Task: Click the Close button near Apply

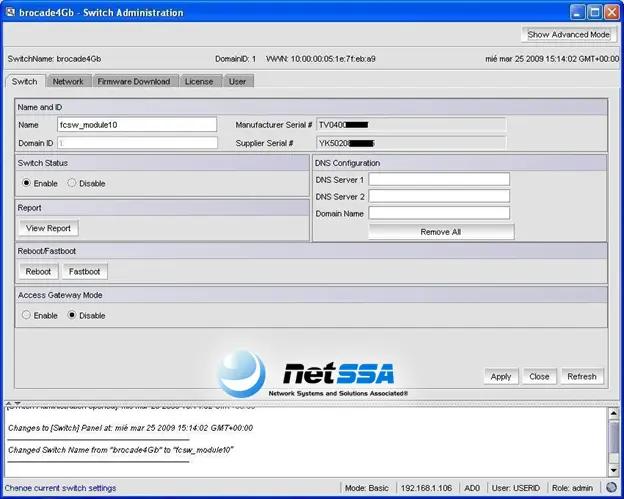Action: coord(539,376)
